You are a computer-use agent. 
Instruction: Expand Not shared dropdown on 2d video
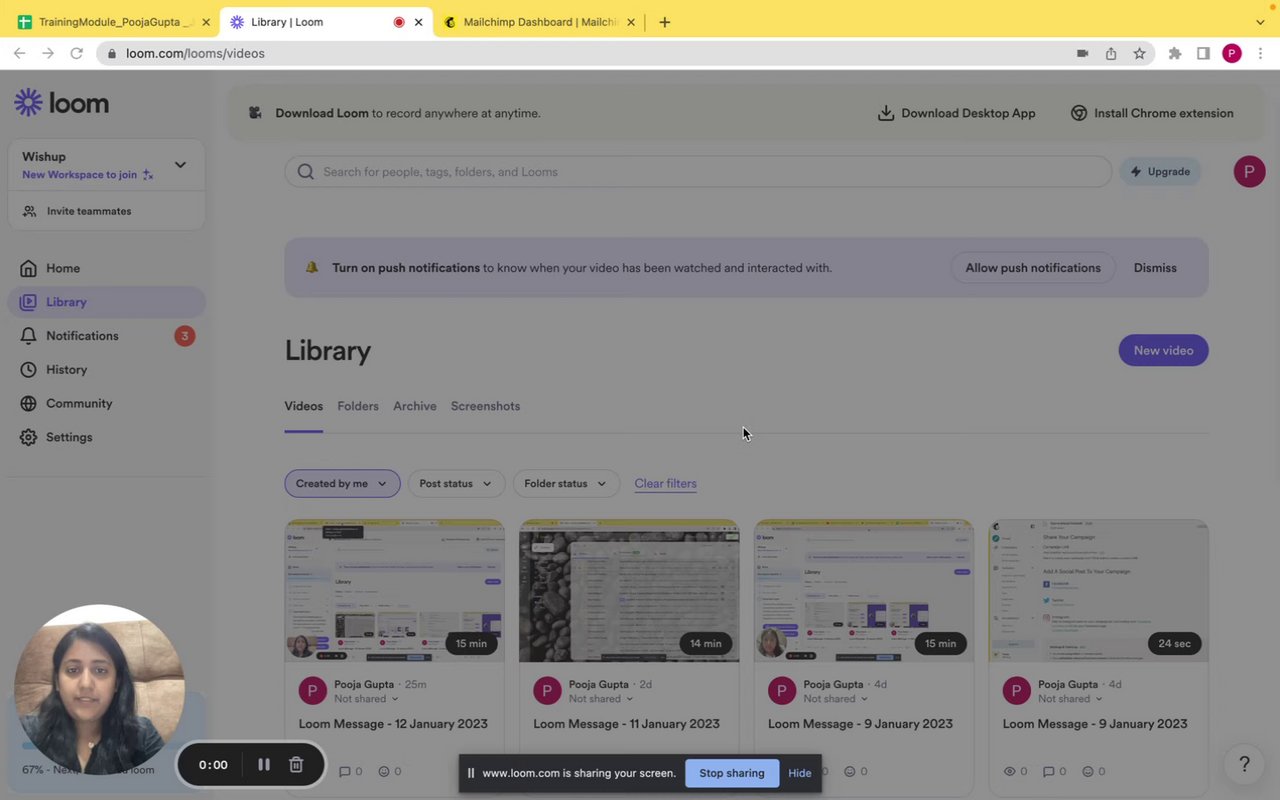(x=601, y=699)
